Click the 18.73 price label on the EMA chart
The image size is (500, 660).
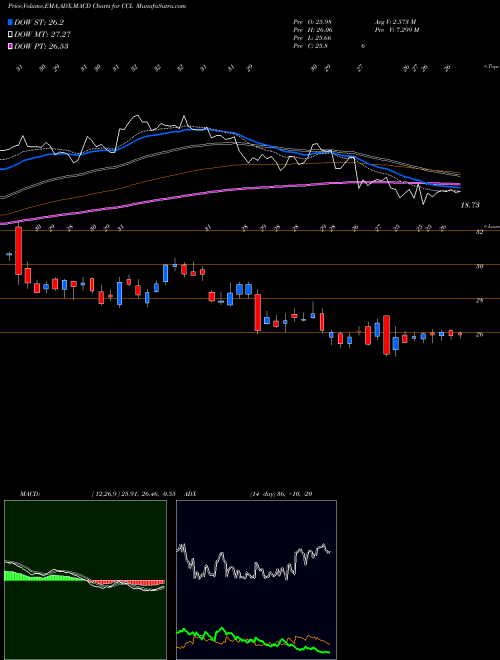[470, 205]
